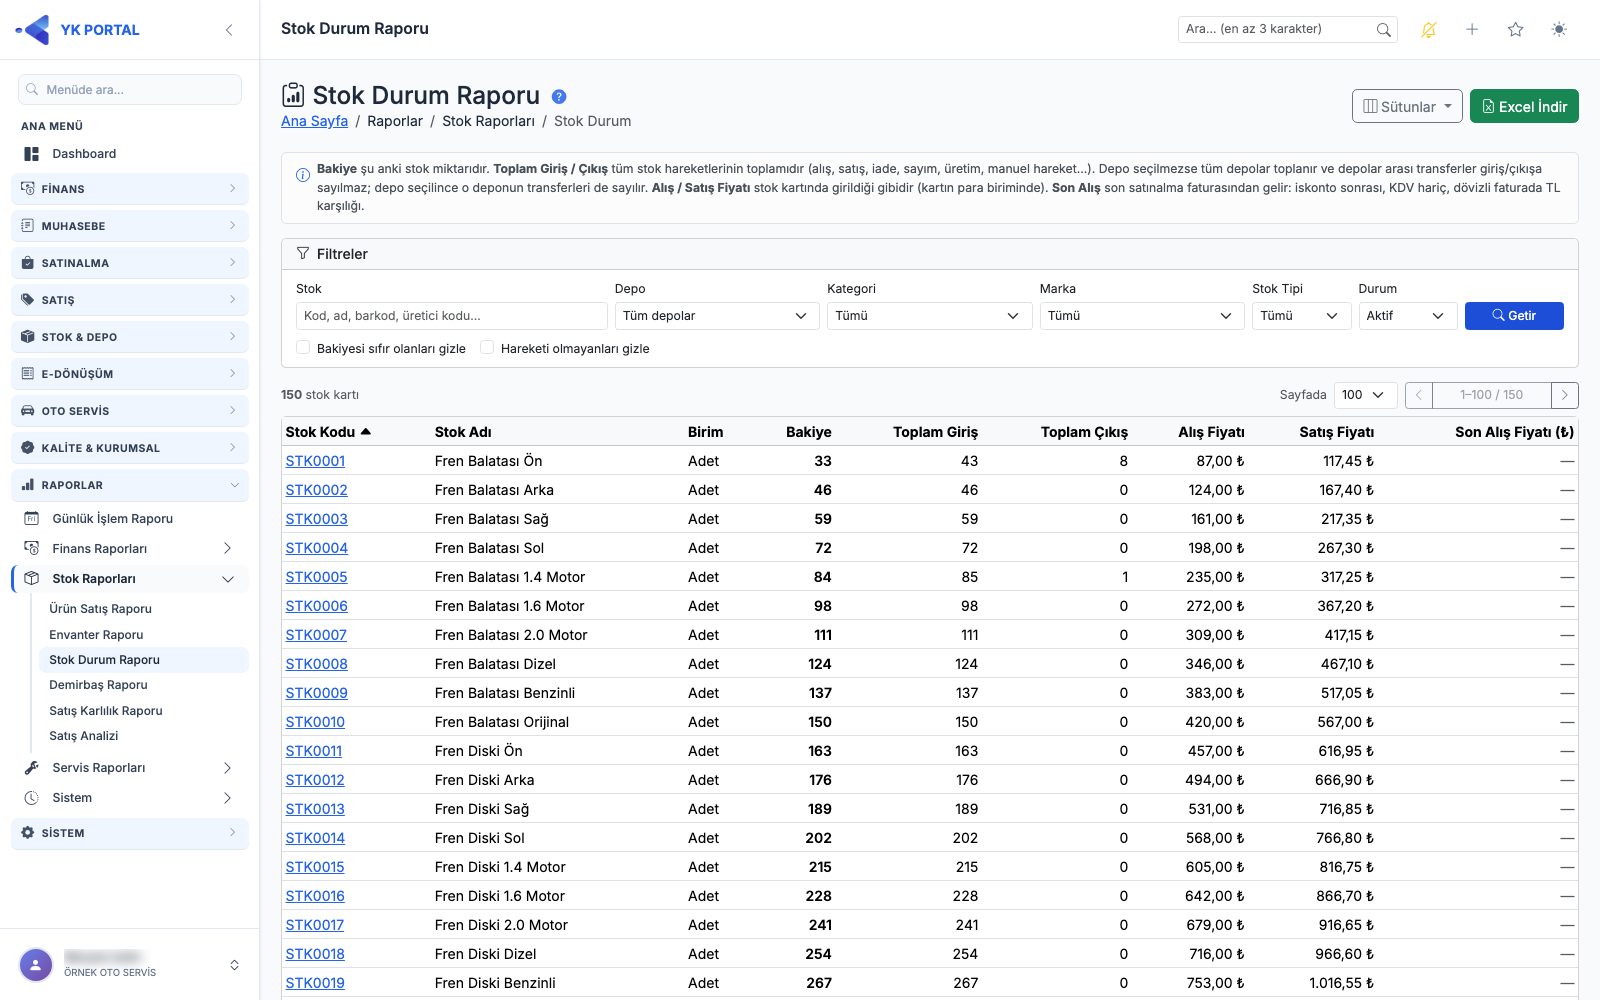Open the Durum dropdown set to Aktif
The width and height of the screenshot is (1600, 1000).
[1407, 316]
